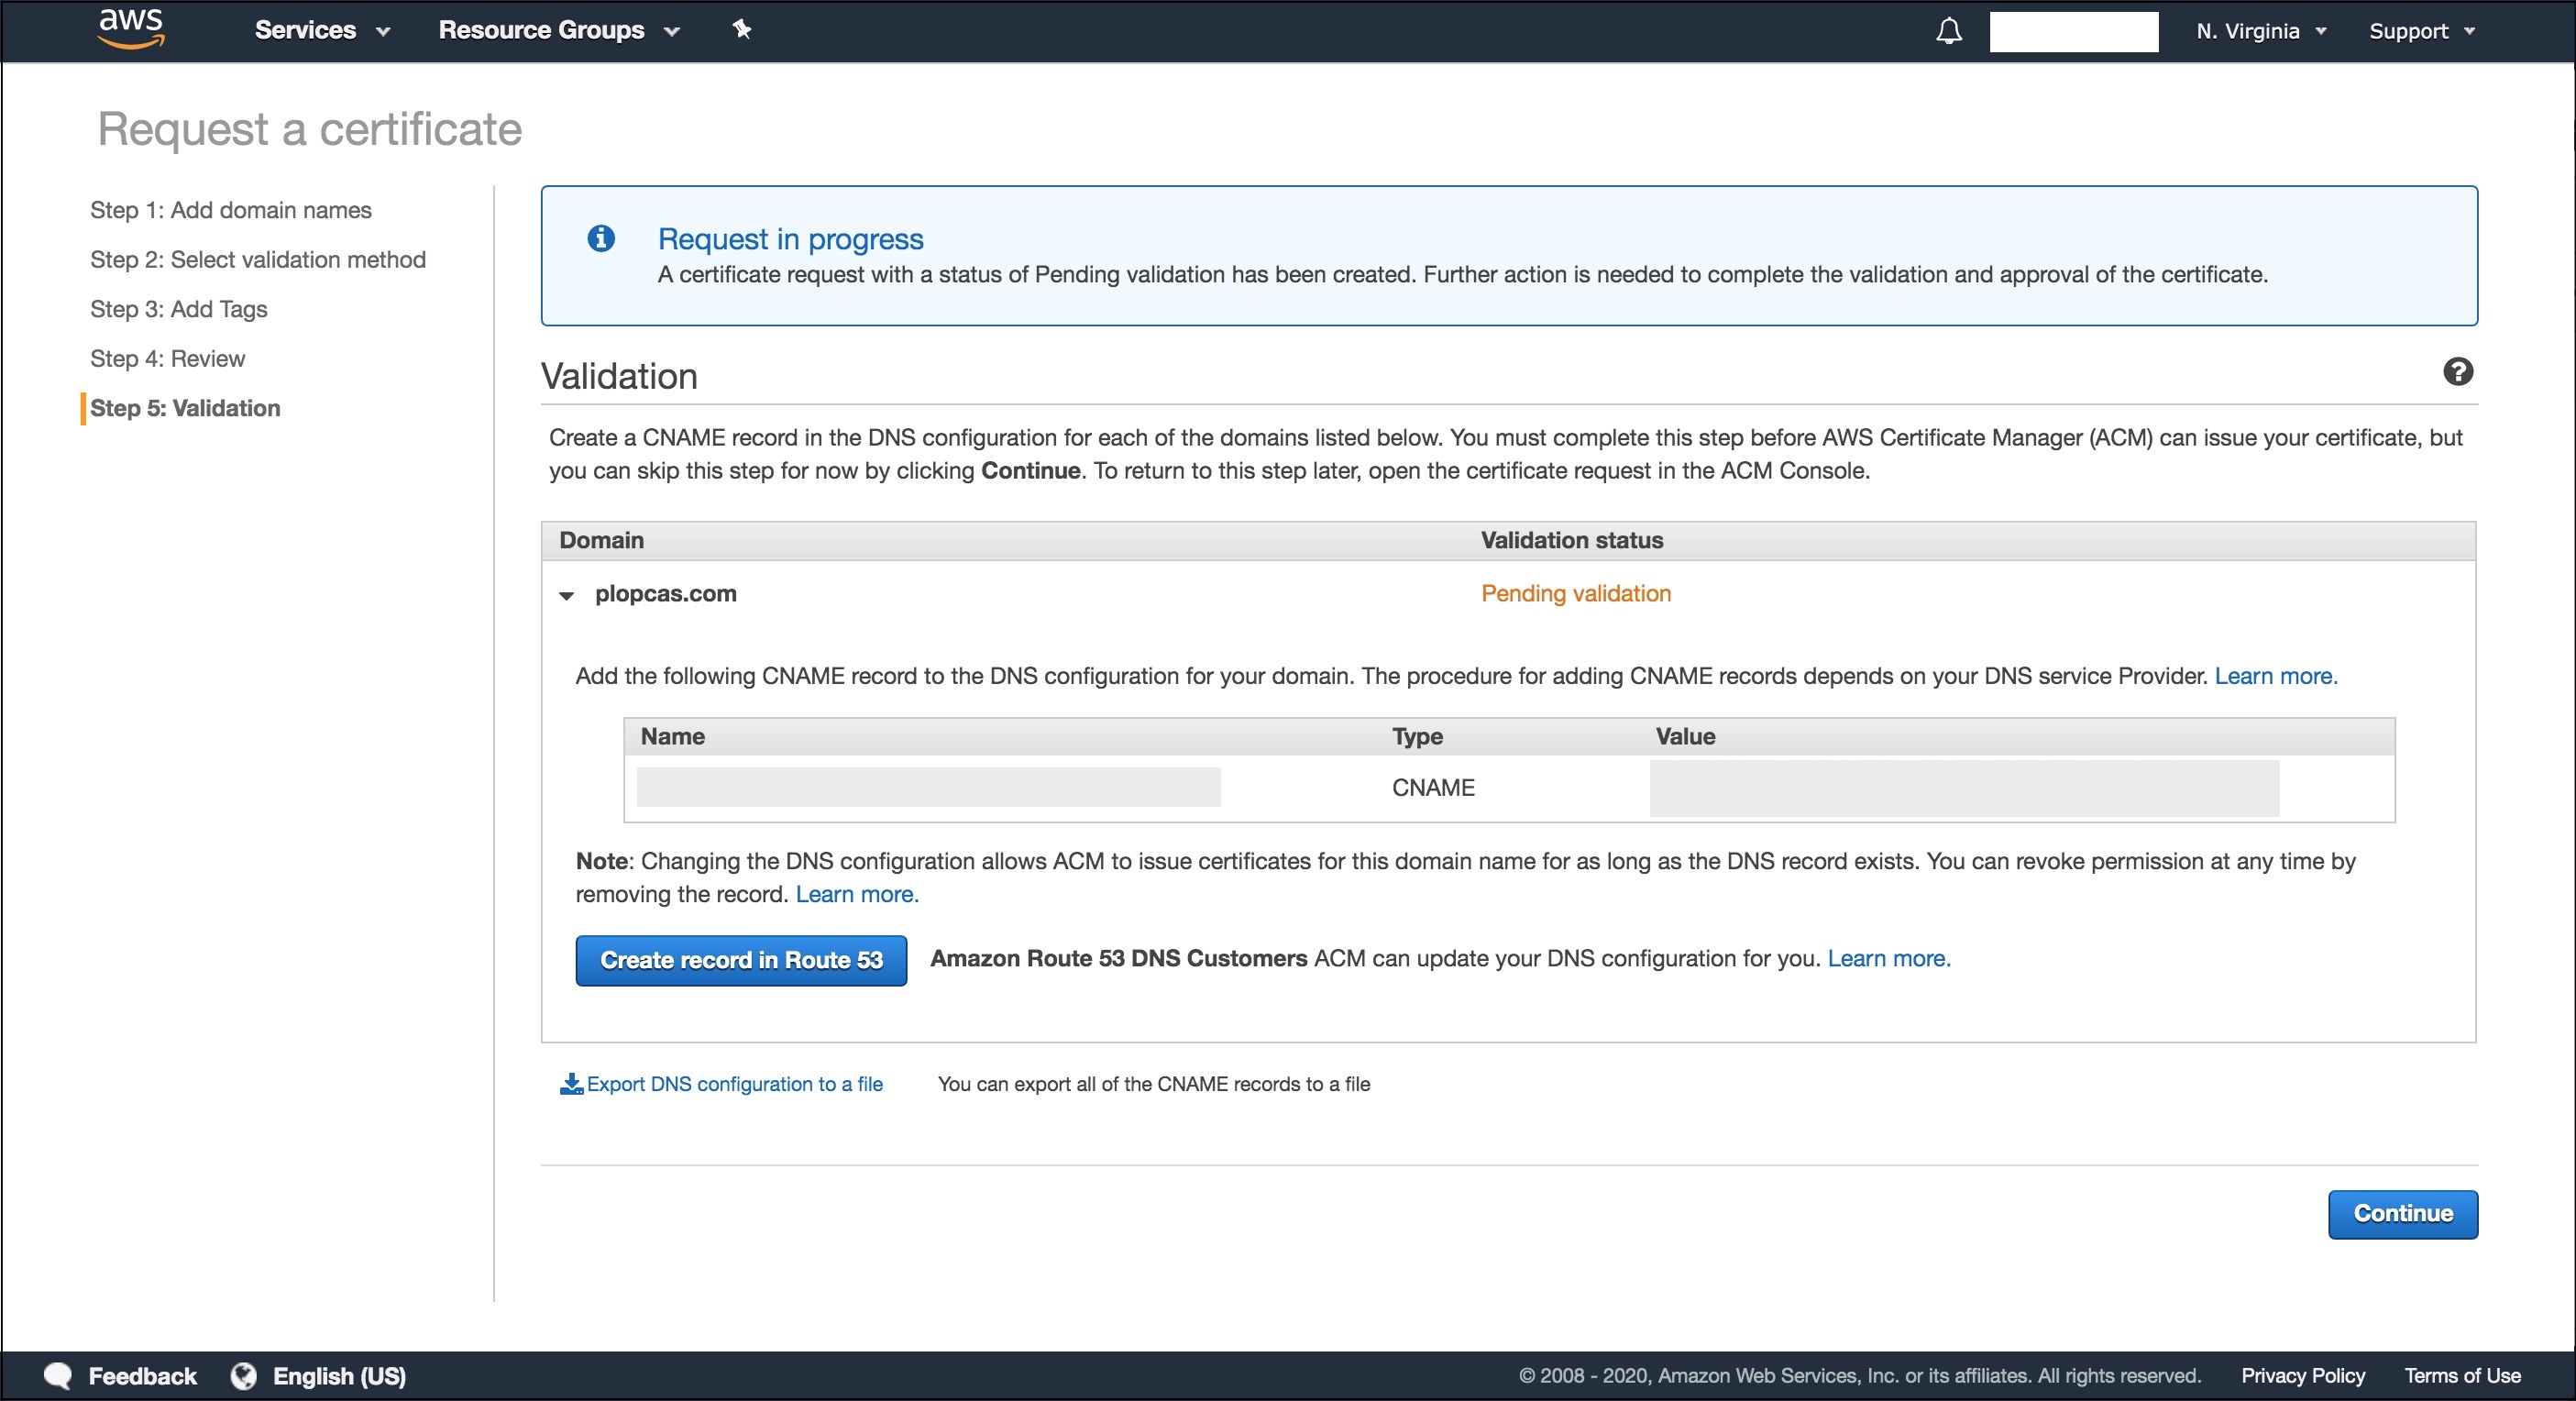
Task: Click Export DNS configuration to a file link
Action: tap(734, 1083)
